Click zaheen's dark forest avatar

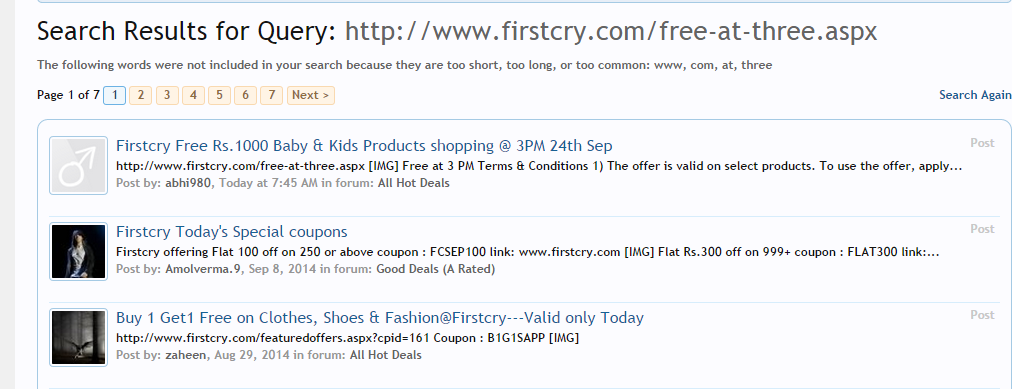pos(78,337)
